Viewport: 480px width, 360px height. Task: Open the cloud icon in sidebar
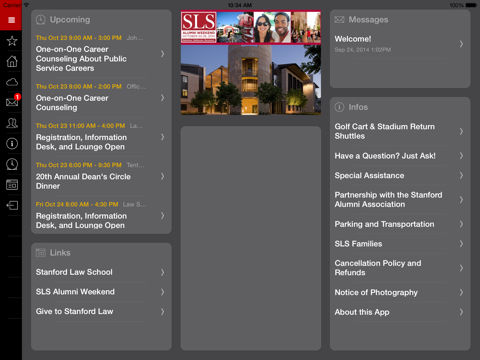pyautogui.click(x=12, y=82)
